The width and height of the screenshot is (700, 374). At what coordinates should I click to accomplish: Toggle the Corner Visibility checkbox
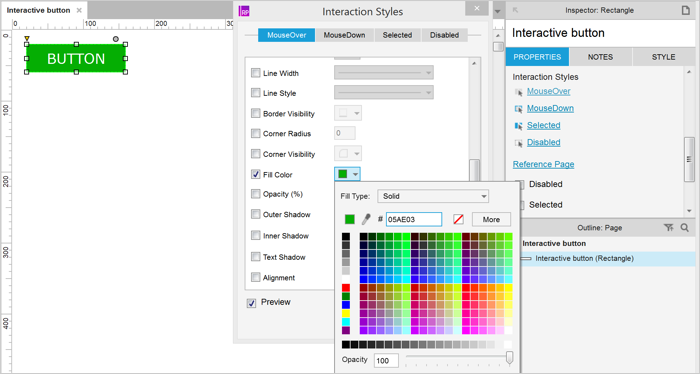pos(255,154)
